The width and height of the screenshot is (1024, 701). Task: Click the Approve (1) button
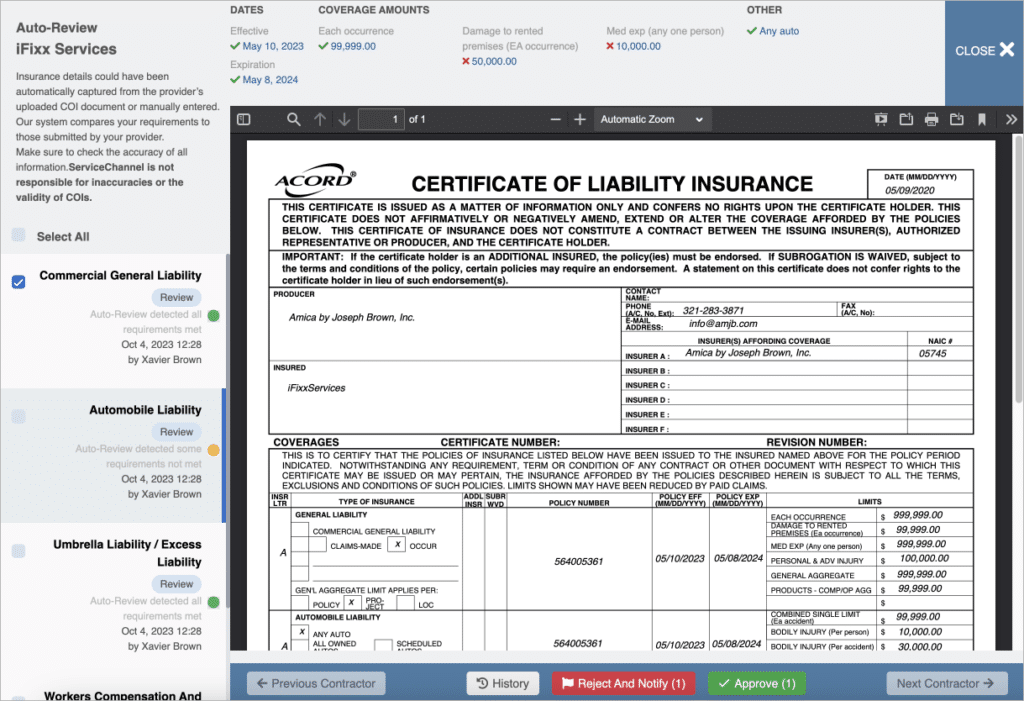[757, 684]
